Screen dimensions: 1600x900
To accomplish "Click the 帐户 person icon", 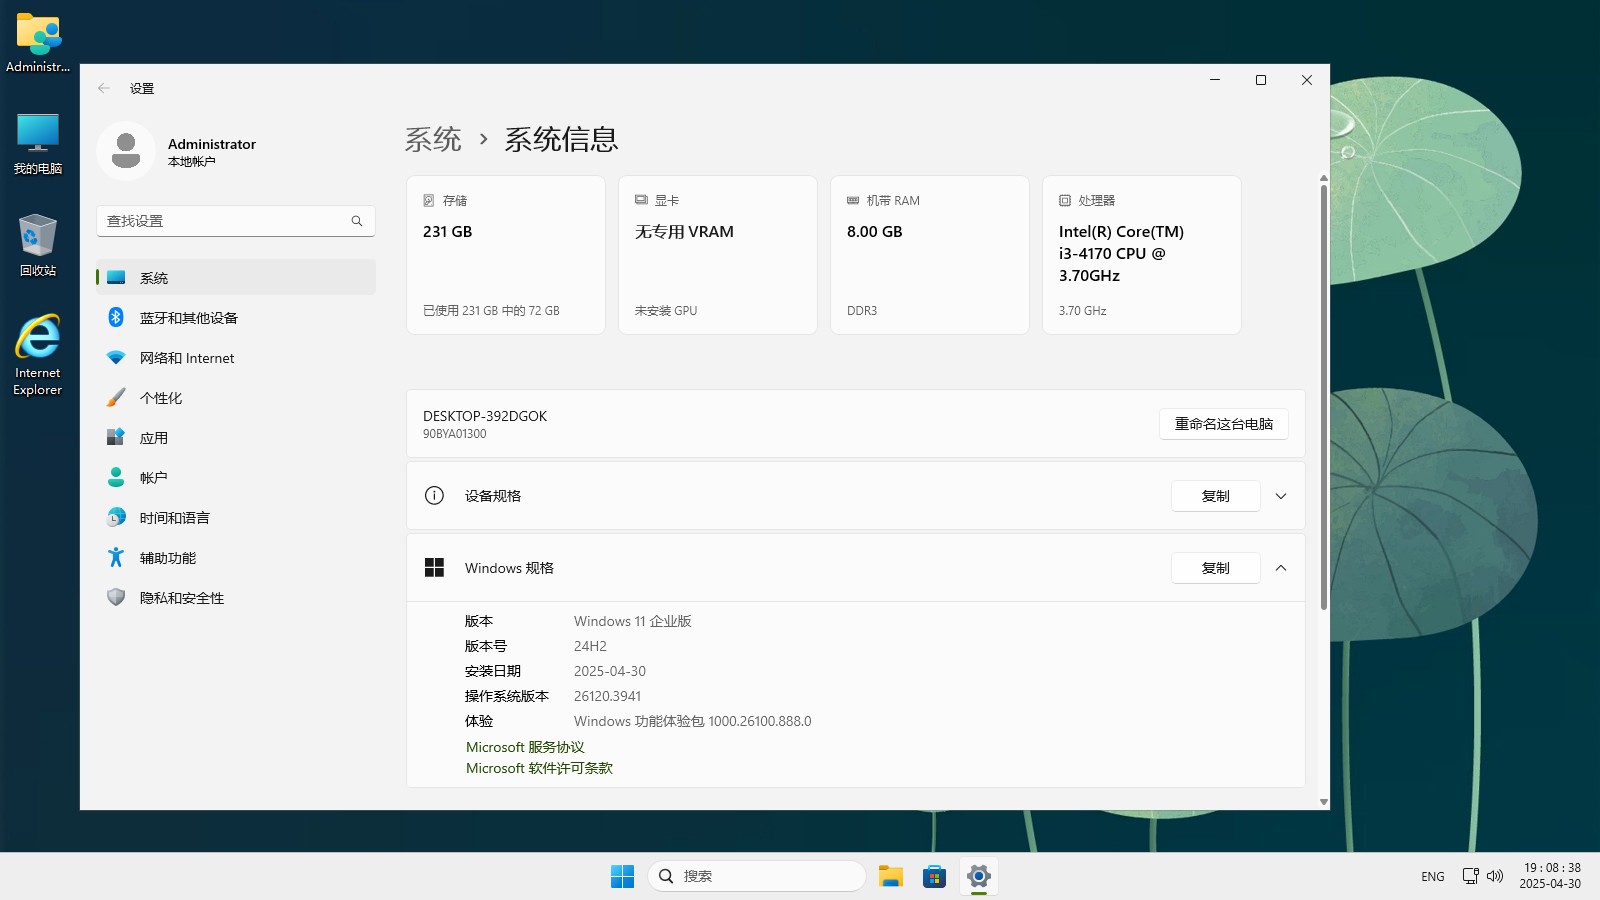I will coord(116,477).
